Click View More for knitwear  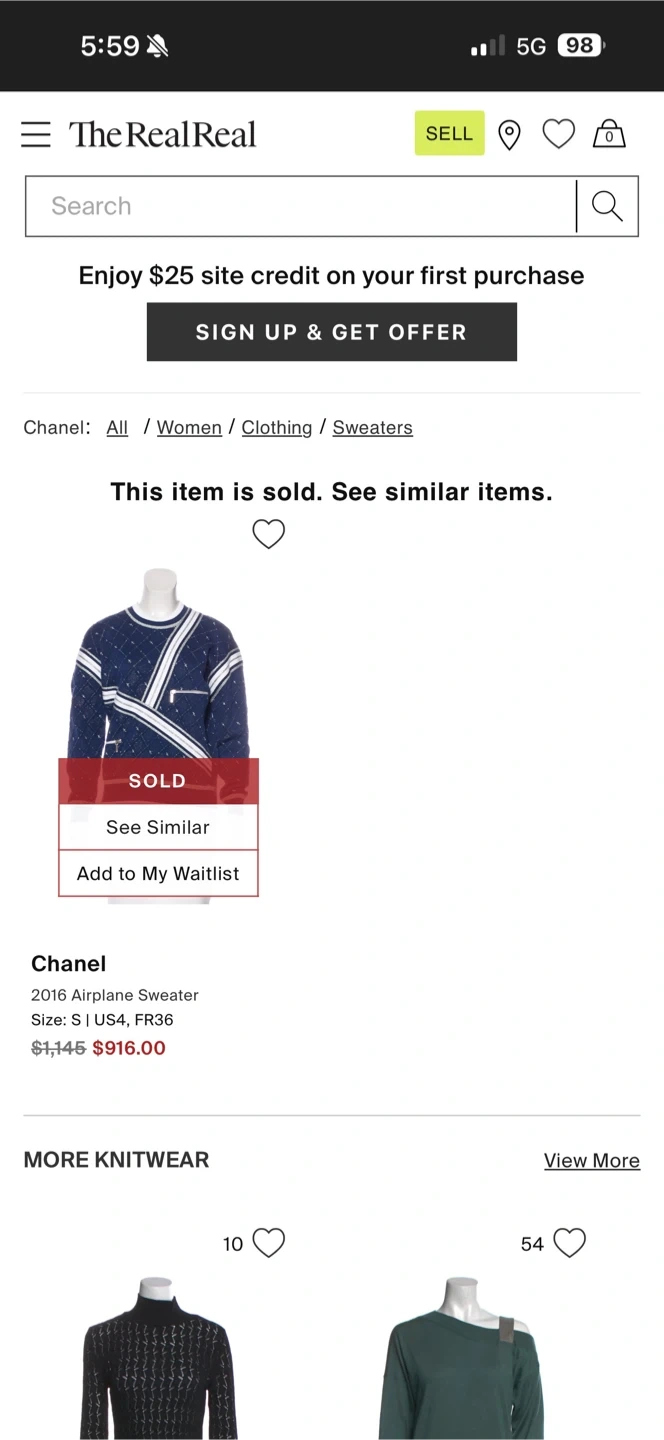tap(592, 1160)
